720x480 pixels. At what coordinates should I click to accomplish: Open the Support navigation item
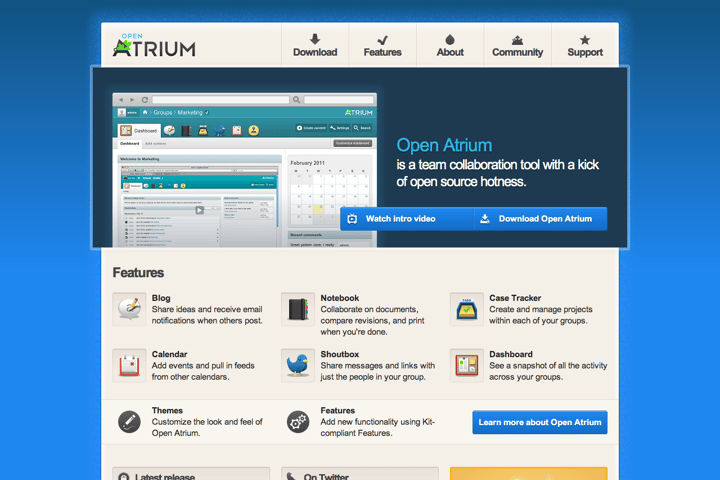pyautogui.click(x=585, y=45)
